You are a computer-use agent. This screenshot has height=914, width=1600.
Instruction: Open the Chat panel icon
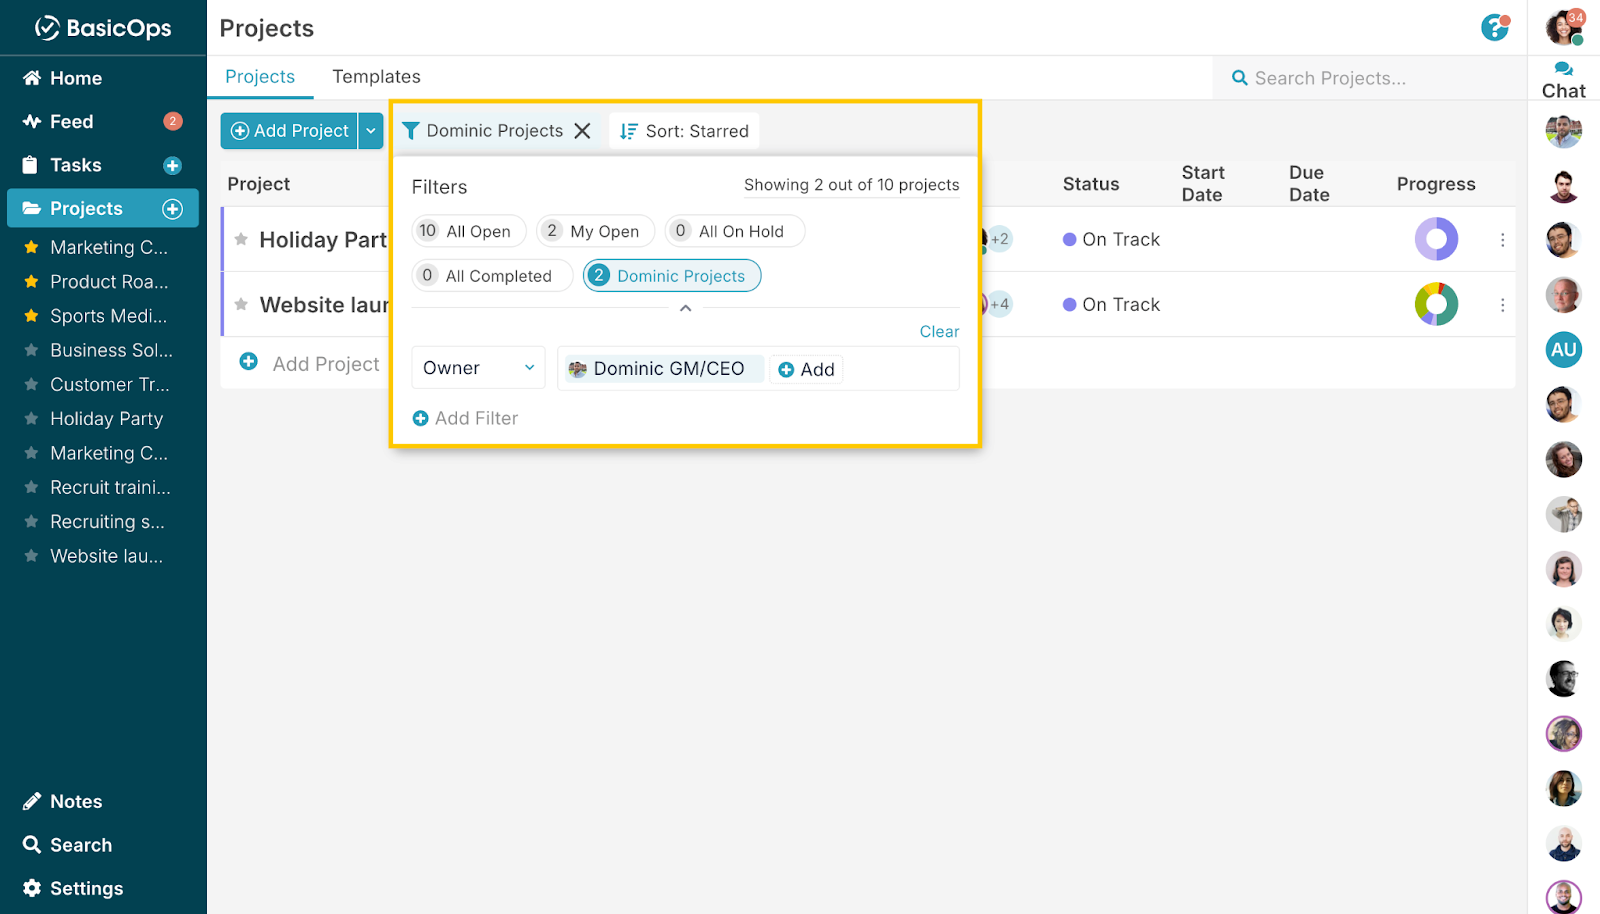click(1563, 69)
